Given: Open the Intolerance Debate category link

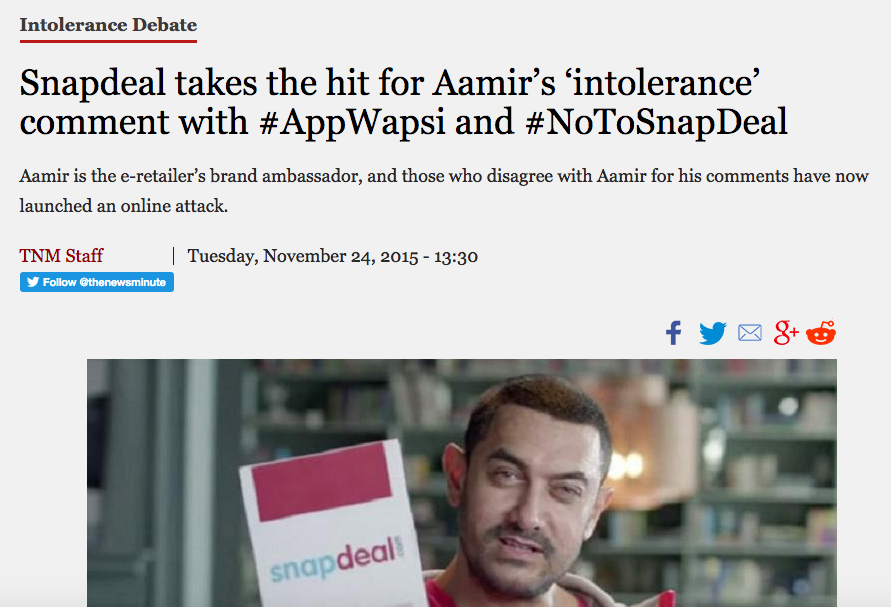Looking at the screenshot, I should [108, 25].
